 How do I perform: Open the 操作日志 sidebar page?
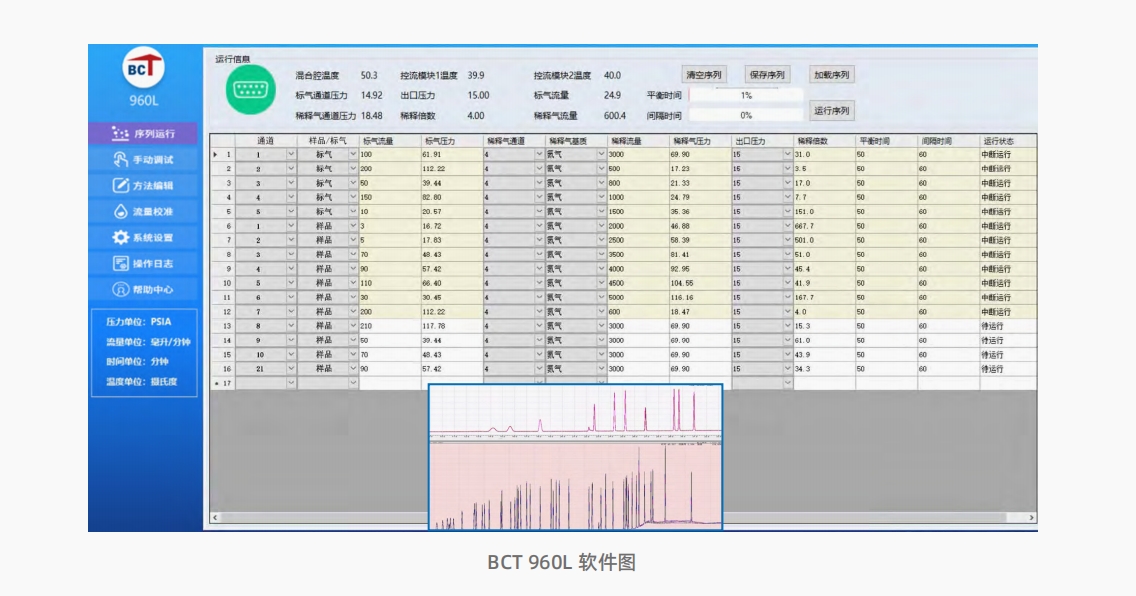143,264
